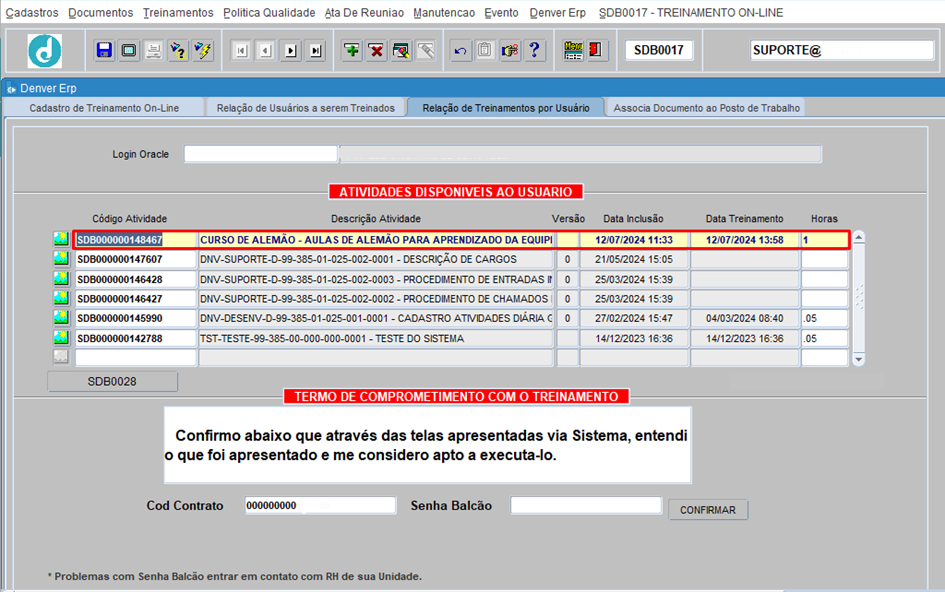Click the activities list scroll down arrow

(859, 359)
